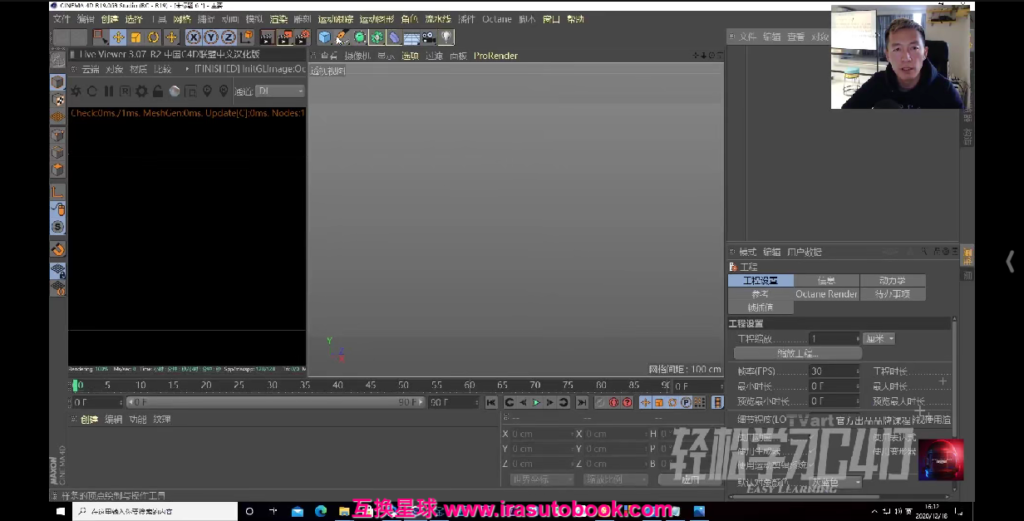Screen dimensions: 1024x521
Task: Open the DL channel dropdown in Live Viewer
Action: (x=280, y=91)
